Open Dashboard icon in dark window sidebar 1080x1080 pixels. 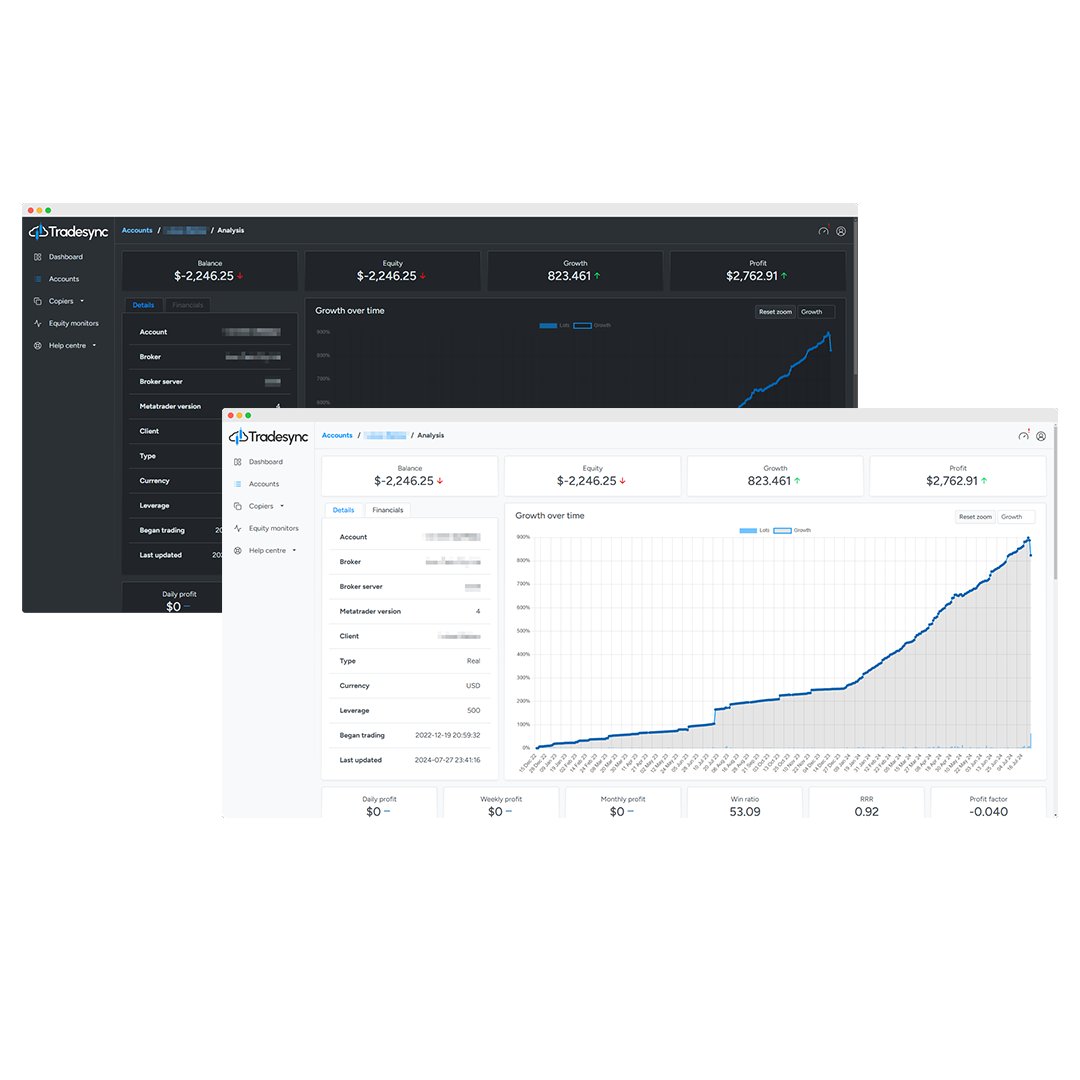coord(38,257)
